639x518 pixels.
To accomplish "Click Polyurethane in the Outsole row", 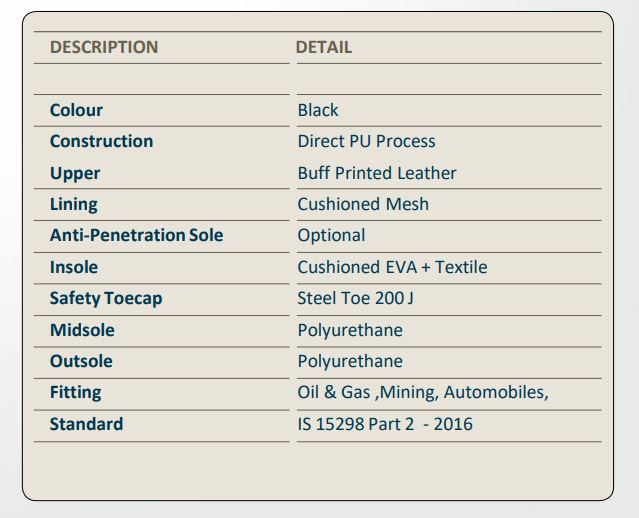I will 350,361.
